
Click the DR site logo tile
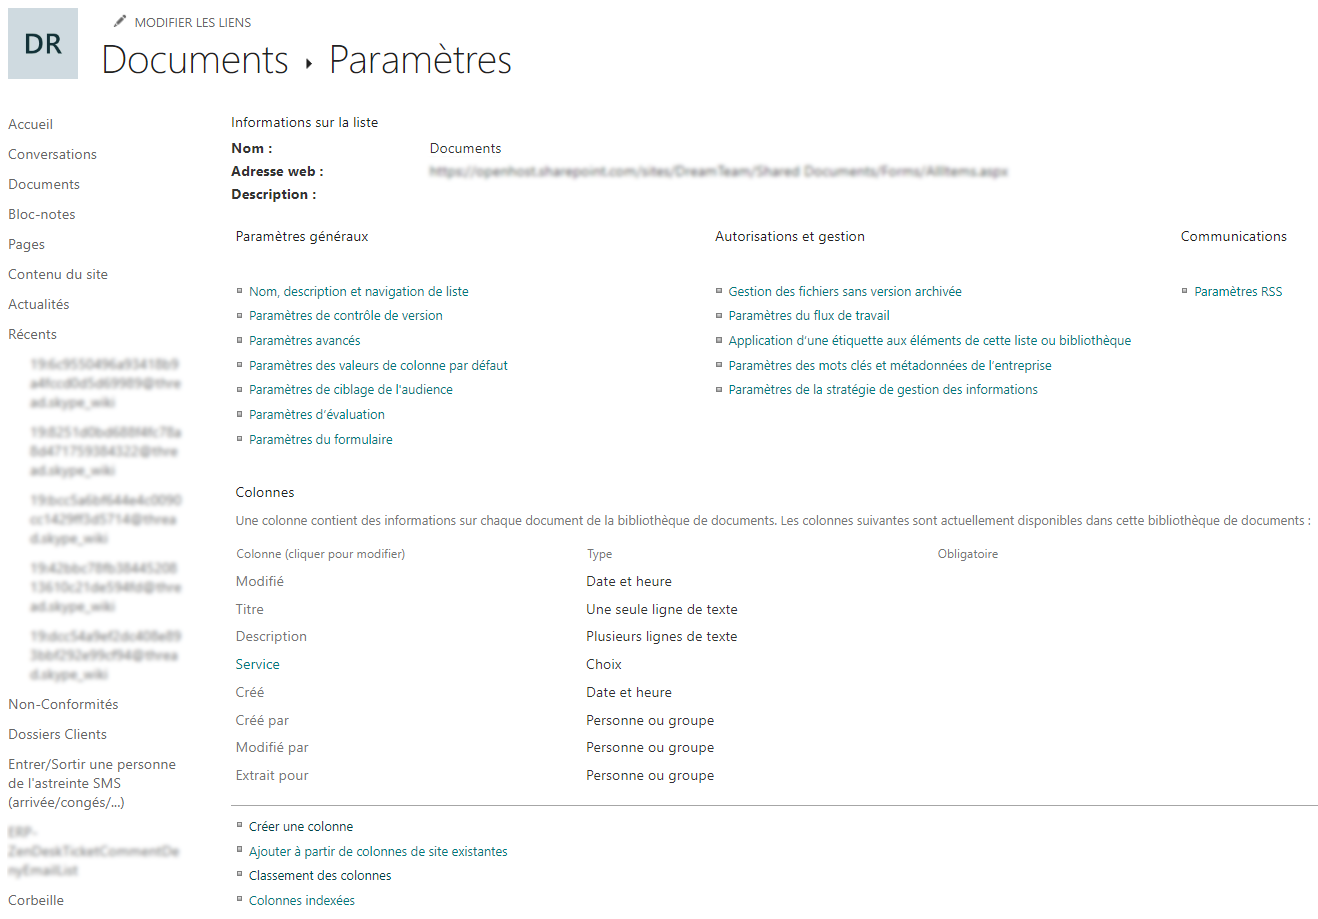pos(43,44)
